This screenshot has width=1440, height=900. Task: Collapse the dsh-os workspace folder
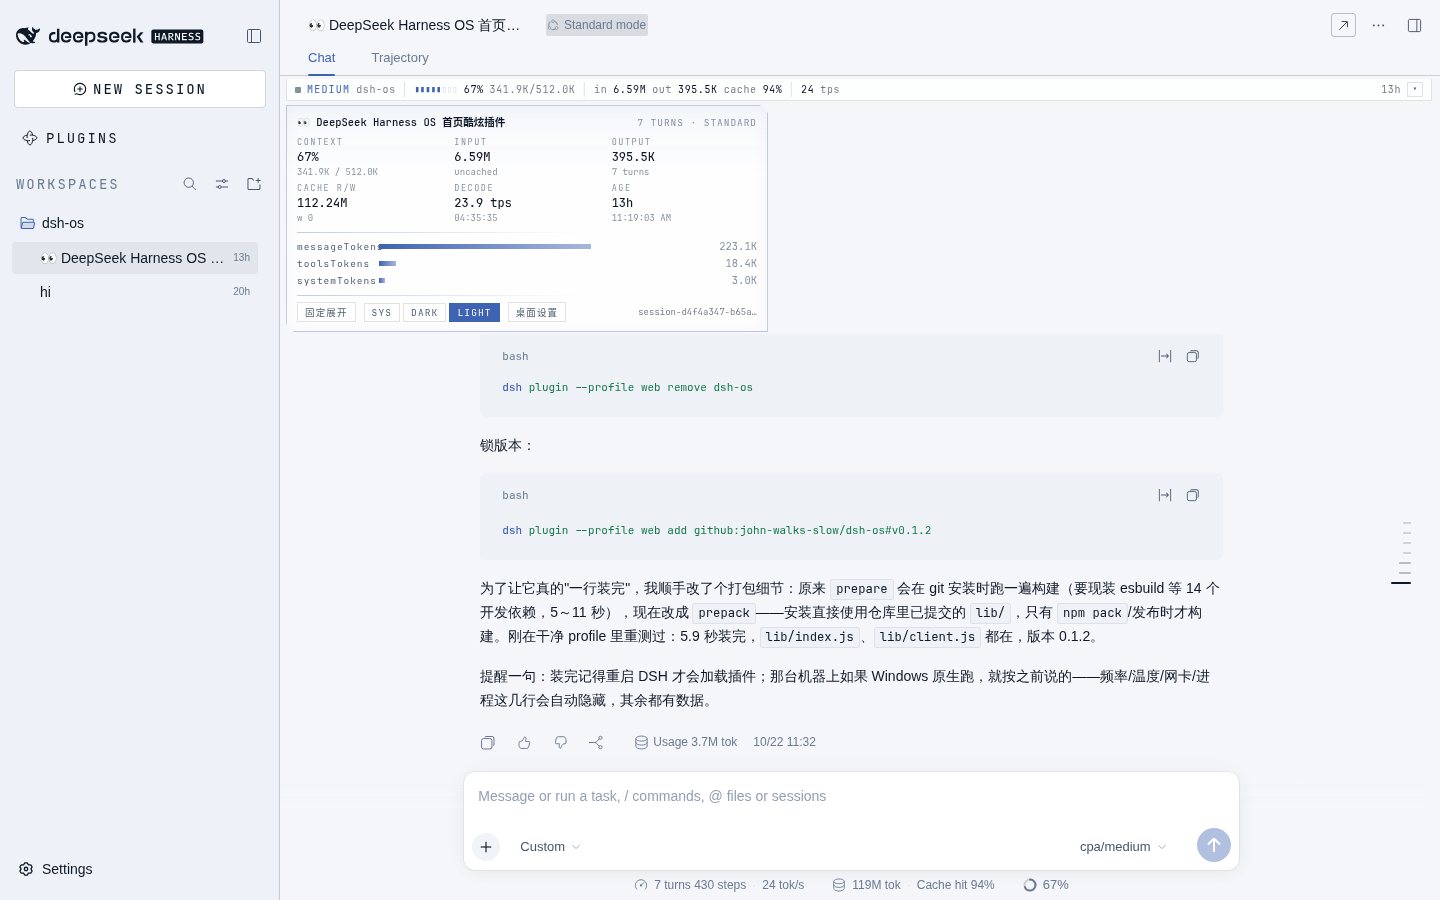point(135,223)
